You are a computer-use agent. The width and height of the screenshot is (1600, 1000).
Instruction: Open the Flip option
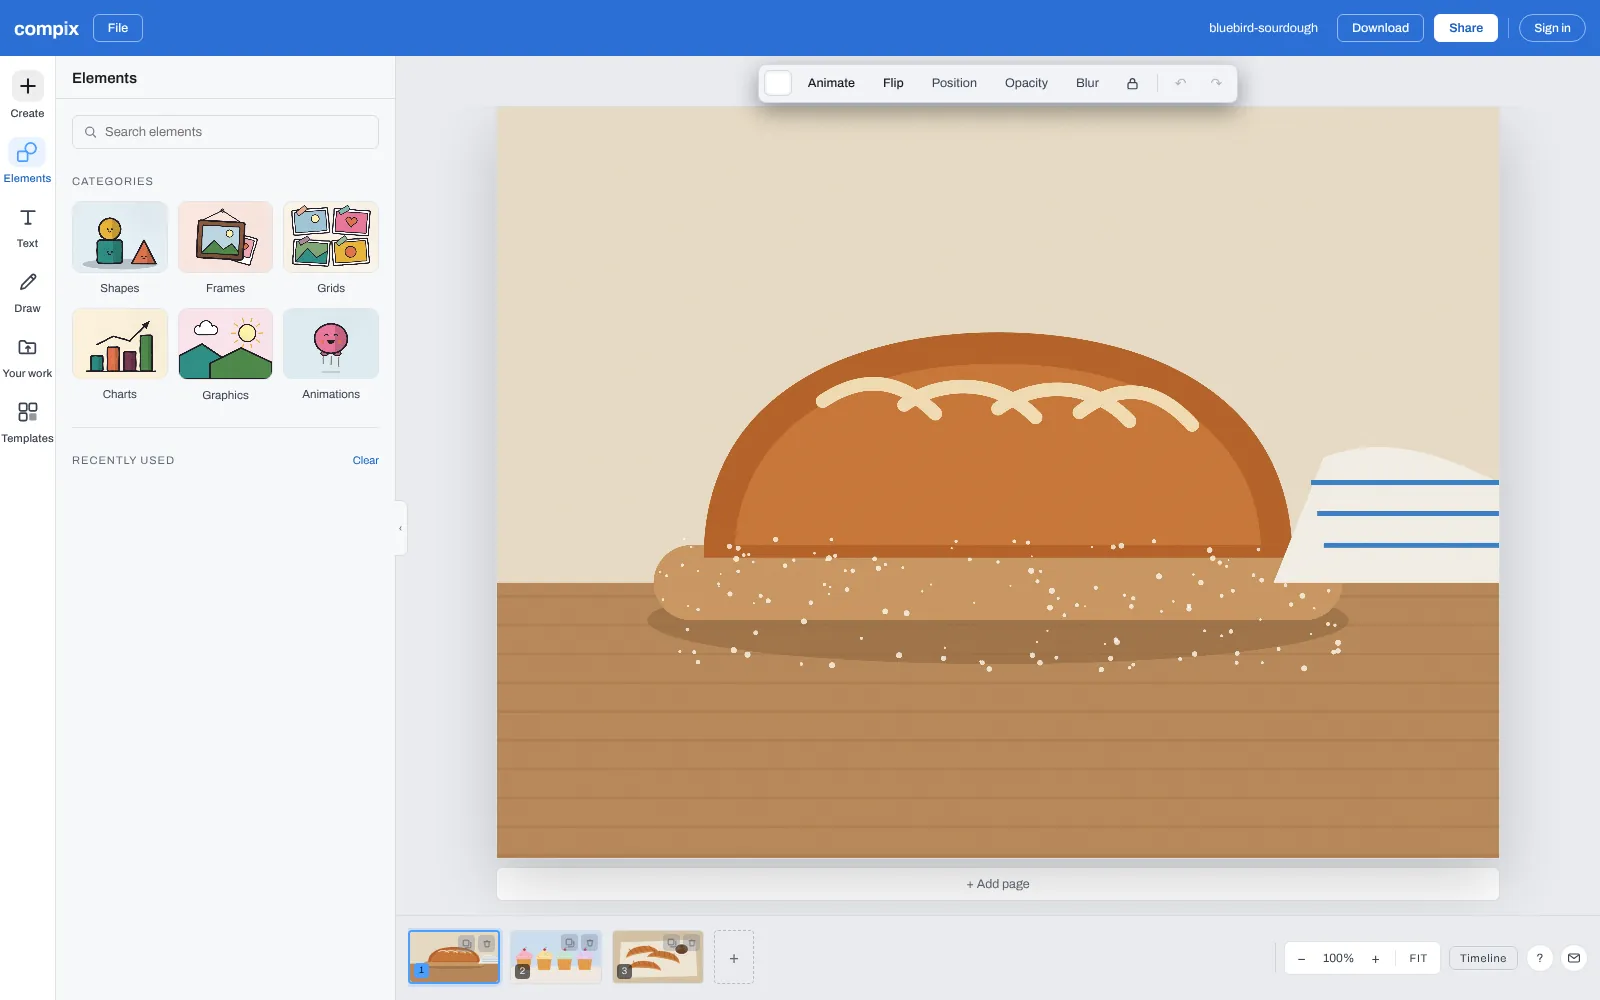tap(893, 83)
